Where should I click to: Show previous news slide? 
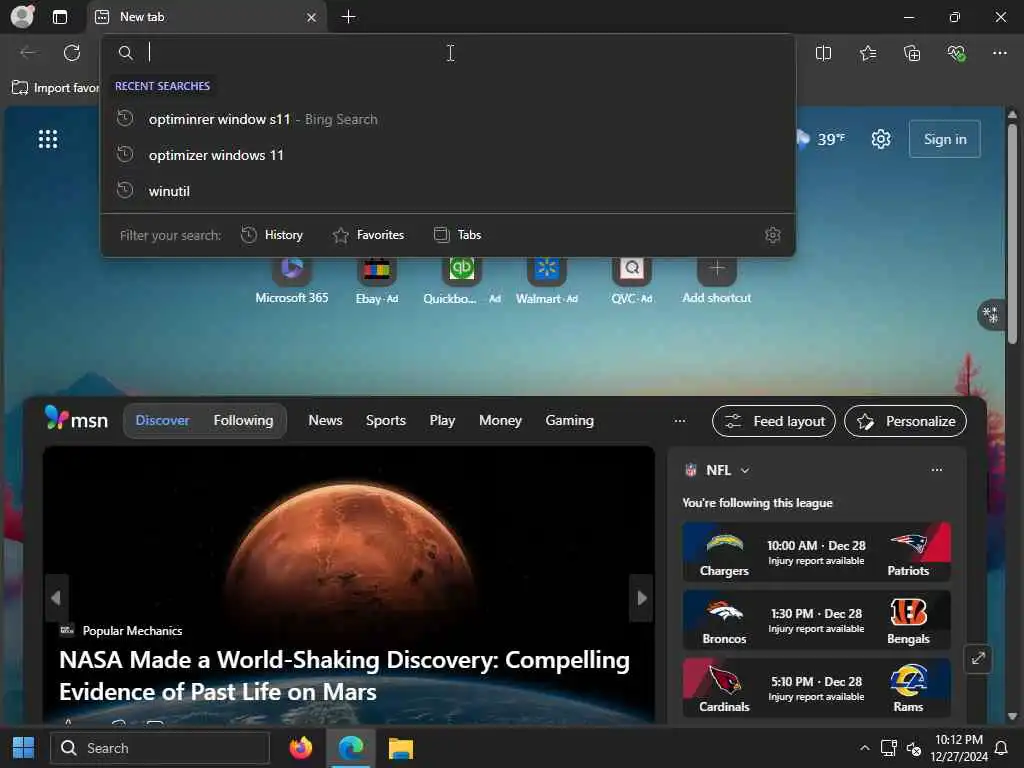point(56,598)
